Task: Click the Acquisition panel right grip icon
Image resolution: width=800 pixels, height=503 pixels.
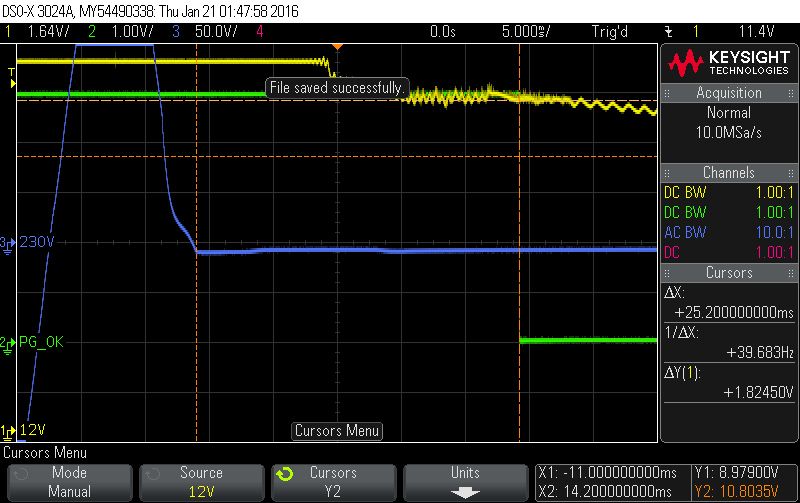Action: 791,93
